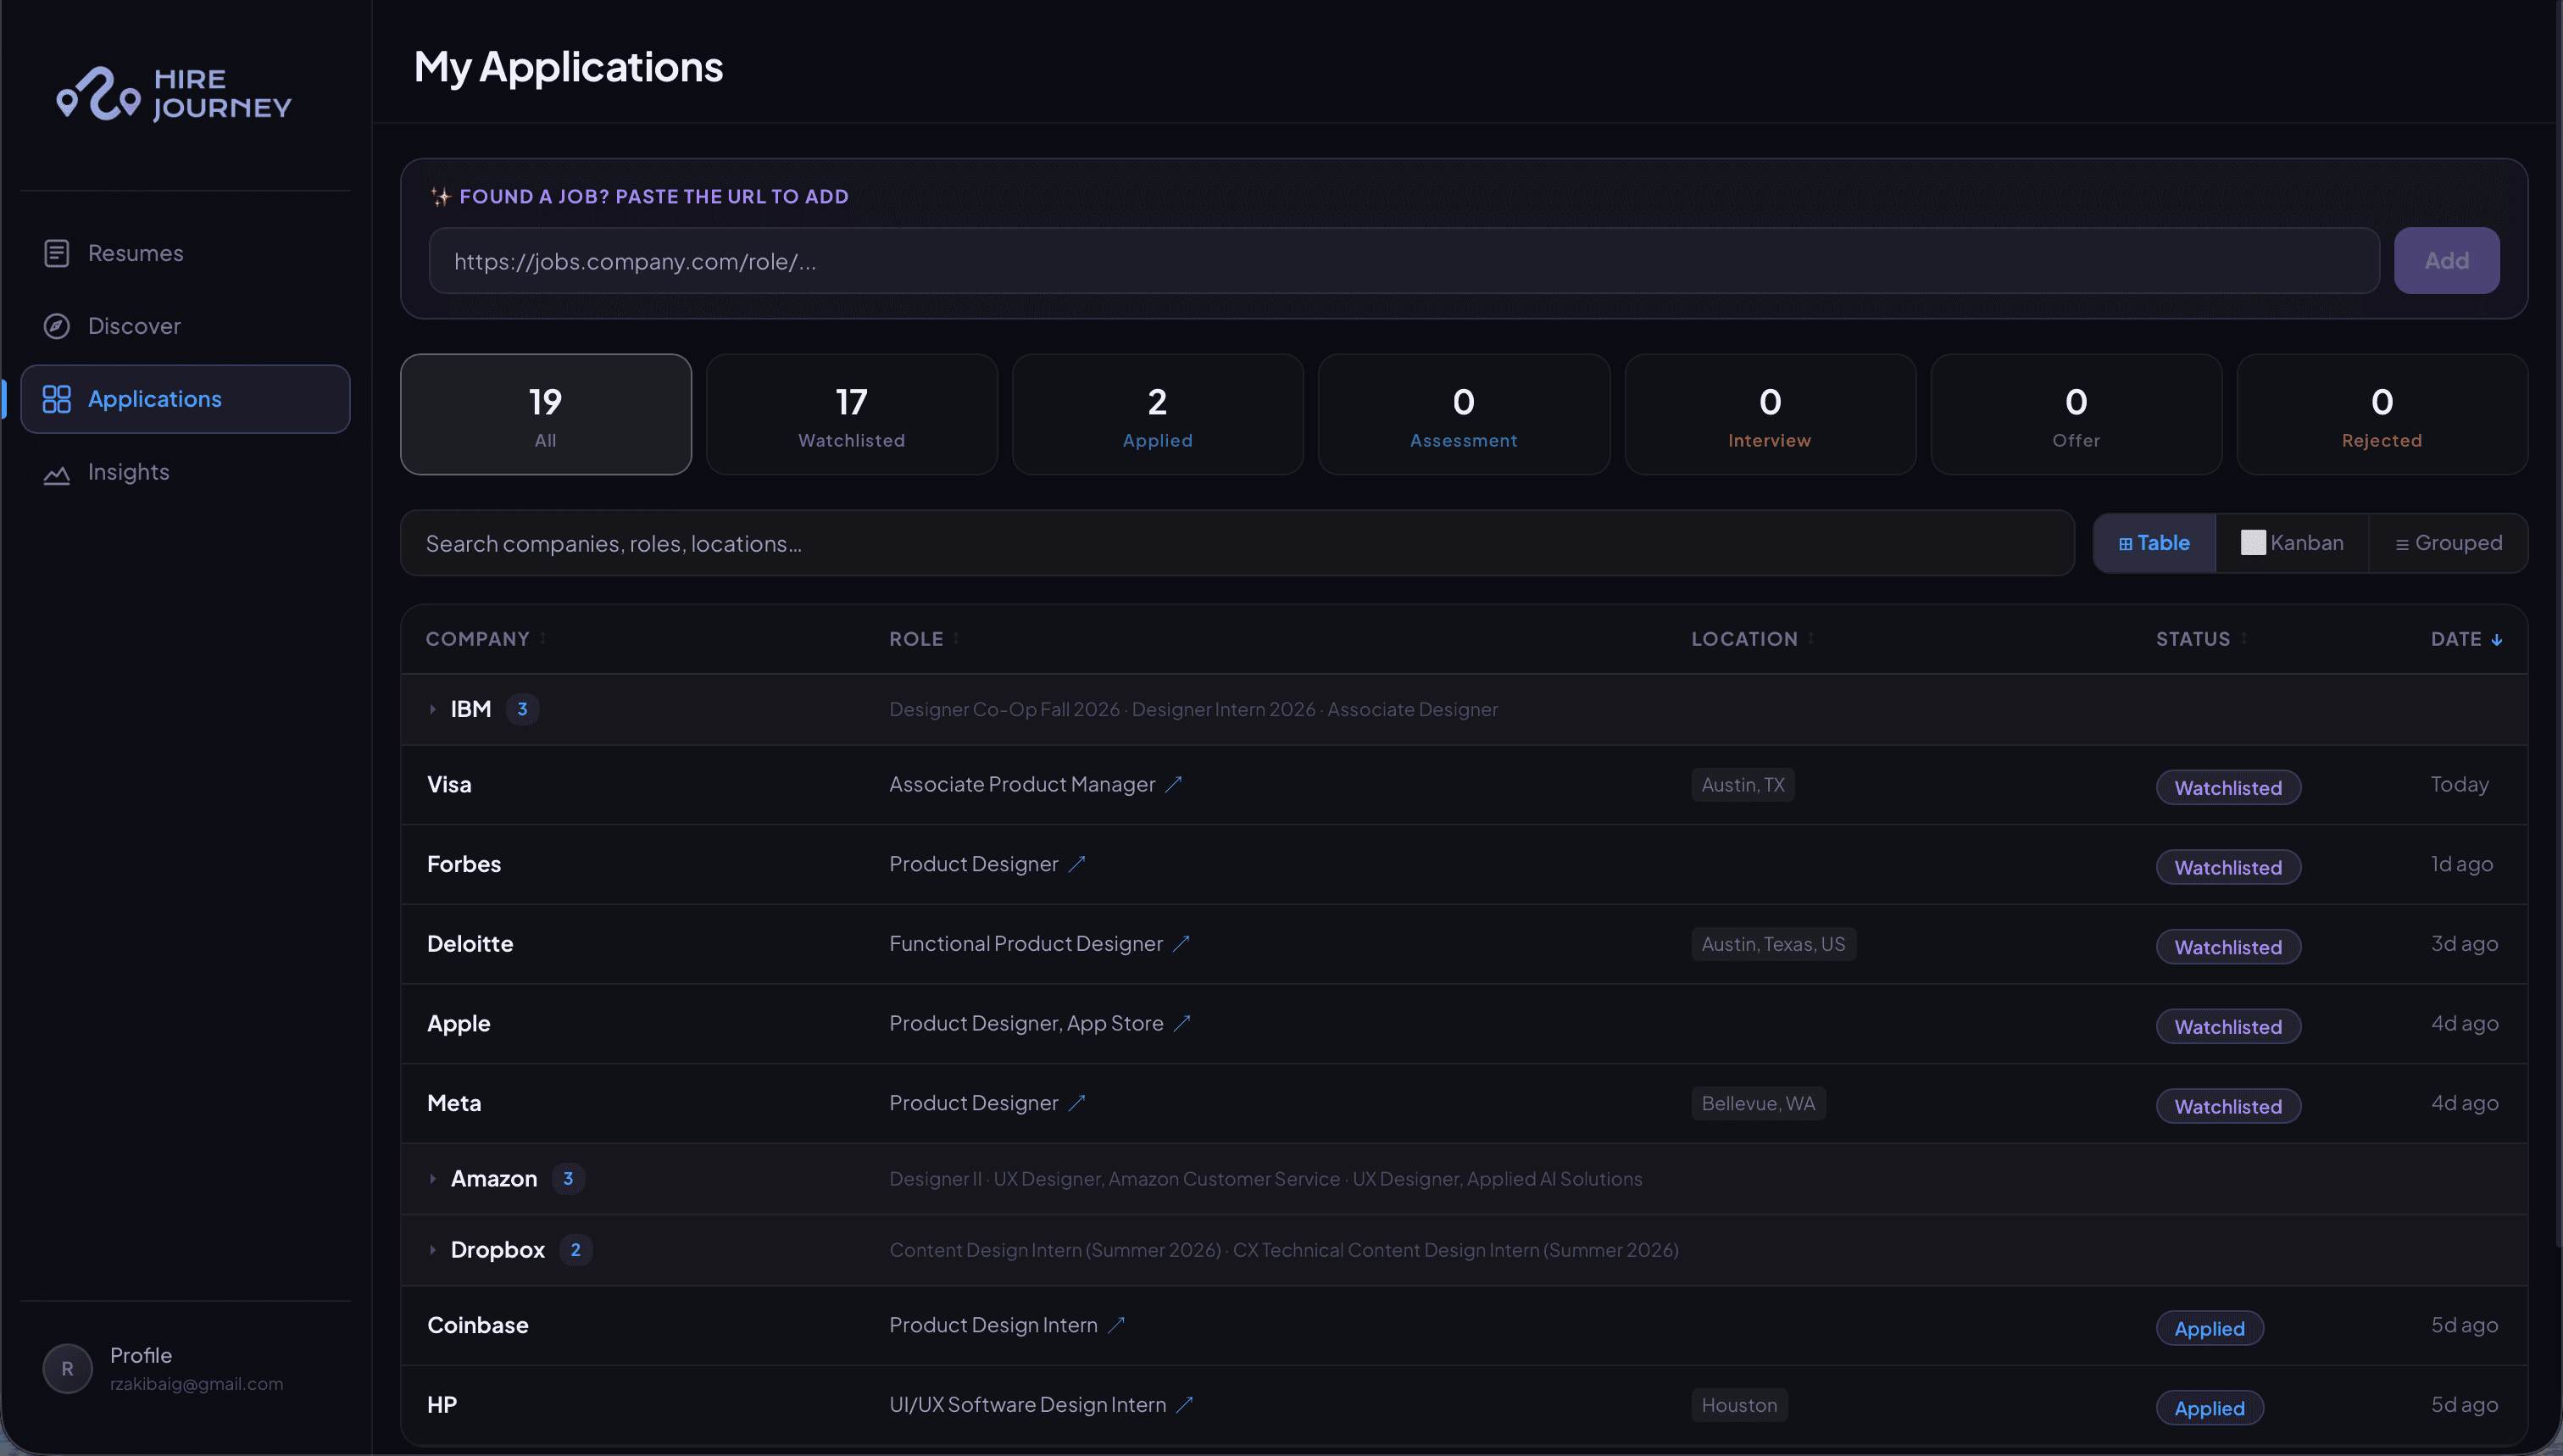The width and height of the screenshot is (2563, 1456).
Task: Open the Coinbase Product Design Intern link arrow
Action: [x=1117, y=1324]
